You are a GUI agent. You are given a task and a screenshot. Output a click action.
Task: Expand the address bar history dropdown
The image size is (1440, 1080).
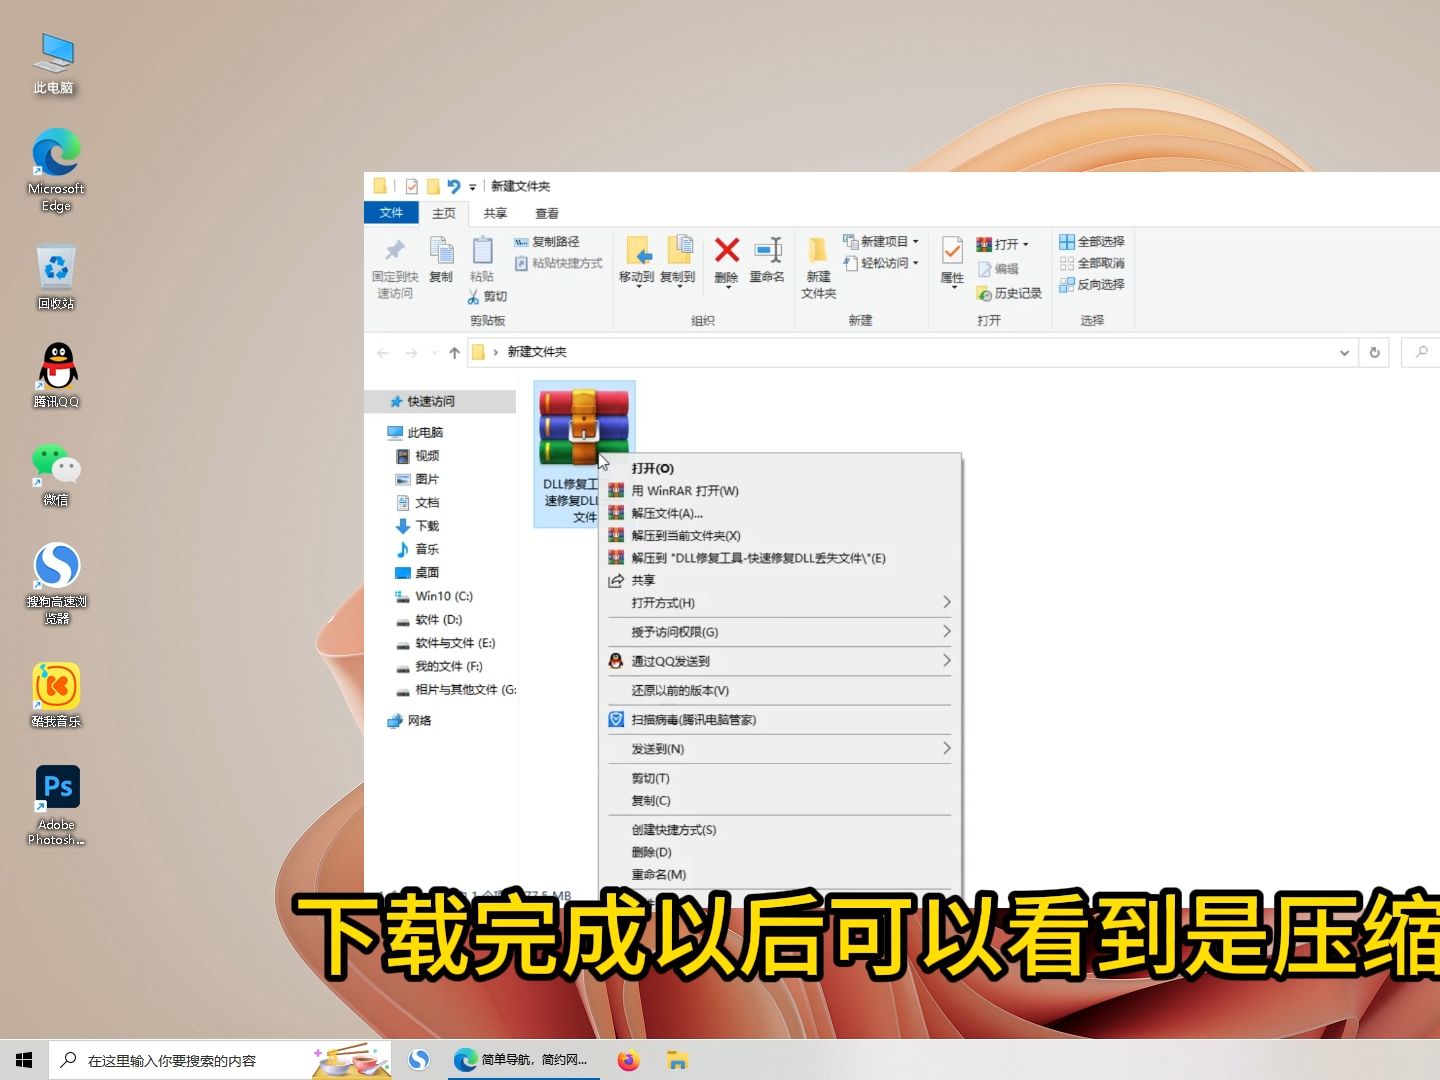[1345, 352]
